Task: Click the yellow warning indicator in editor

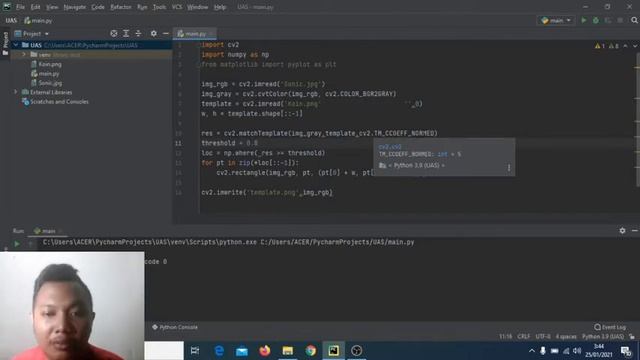Action: pos(600,46)
